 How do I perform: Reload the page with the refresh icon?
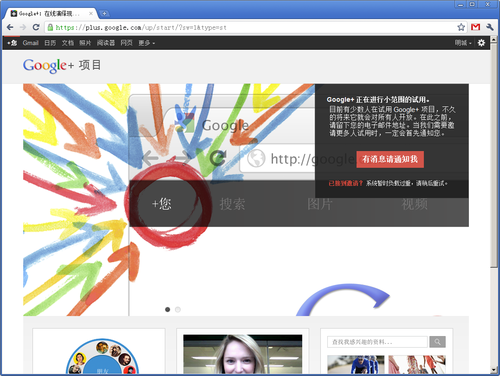click(36, 27)
